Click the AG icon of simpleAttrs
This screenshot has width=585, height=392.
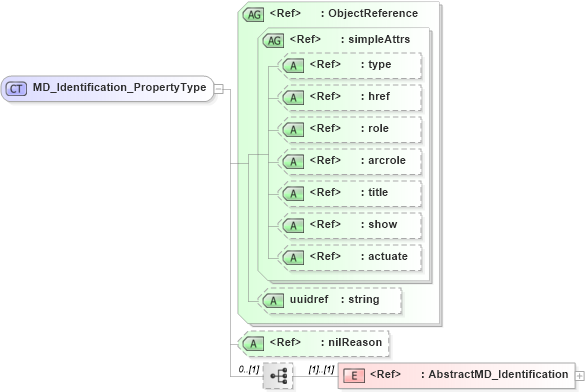pos(273,41)
